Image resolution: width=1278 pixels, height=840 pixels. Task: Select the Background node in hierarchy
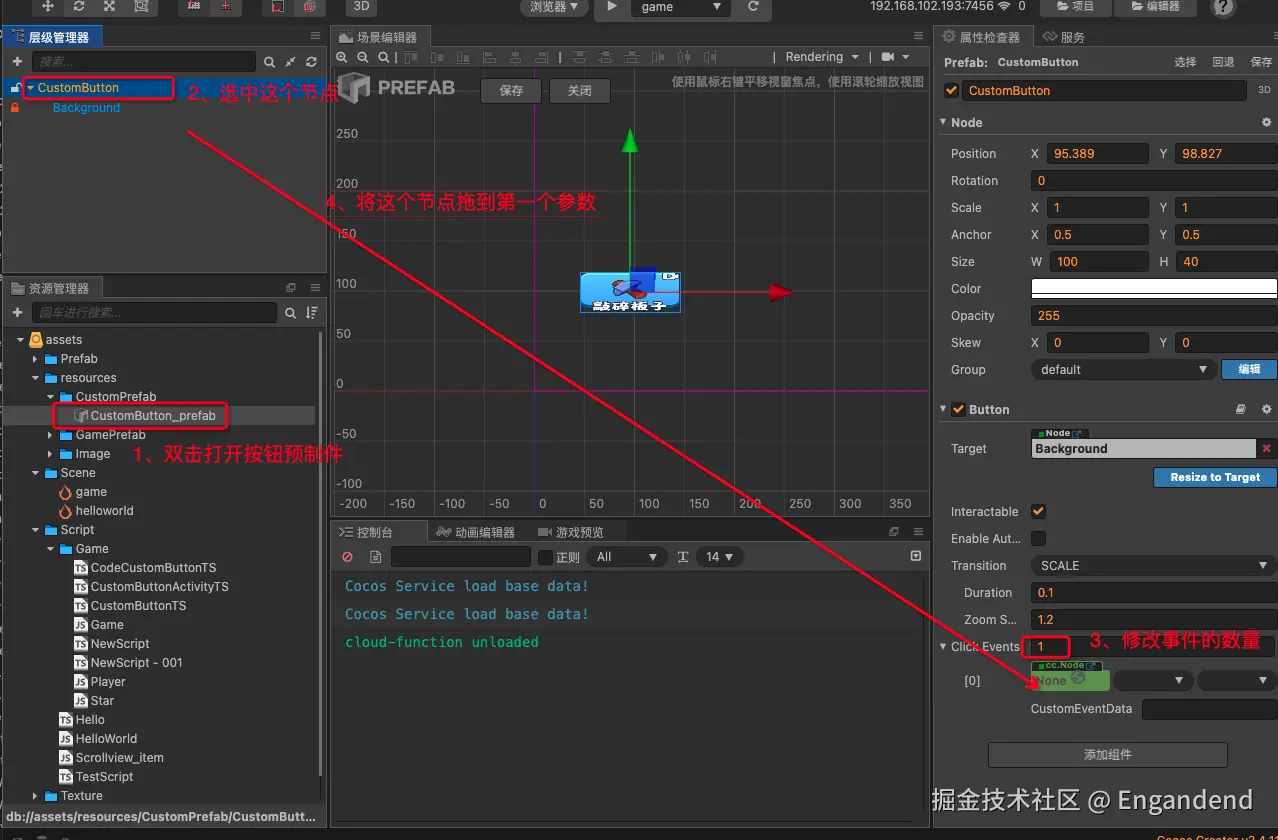coord(86,107)
